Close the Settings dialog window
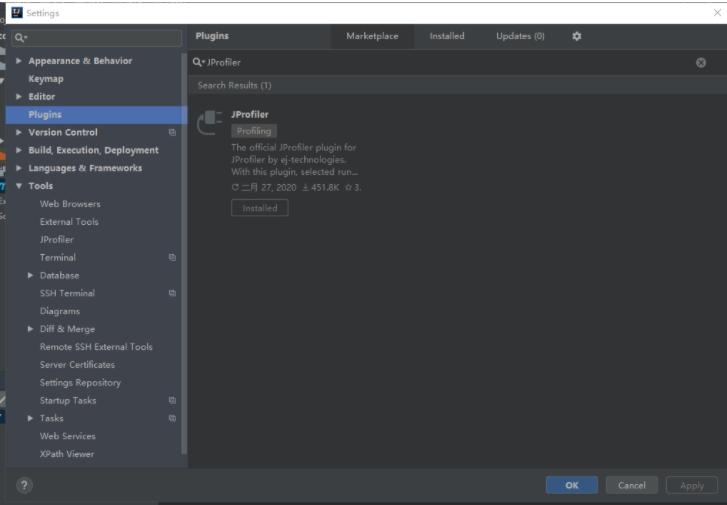This screenshot has height=505, width=727. pyautogui.click(x=717, y=13)
